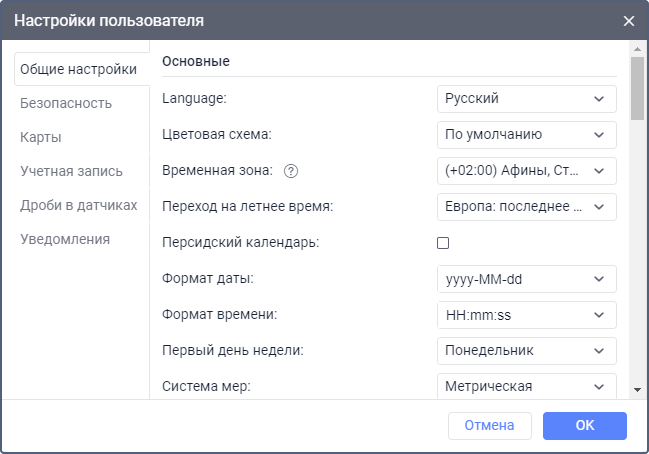Switch to the Безопасность tab
Viewport: 649px width, 454px height.
tap(66, 103)
